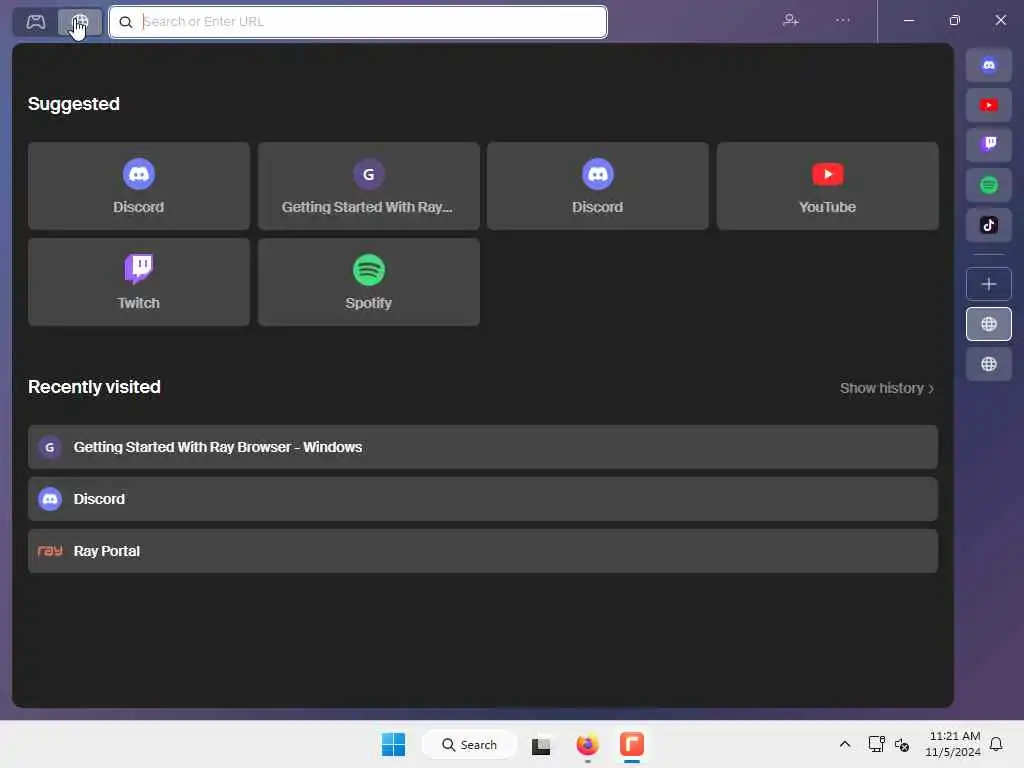Screen dimensions: 1024x768
Task: Open the Windows Start menu
Action: 393,744
